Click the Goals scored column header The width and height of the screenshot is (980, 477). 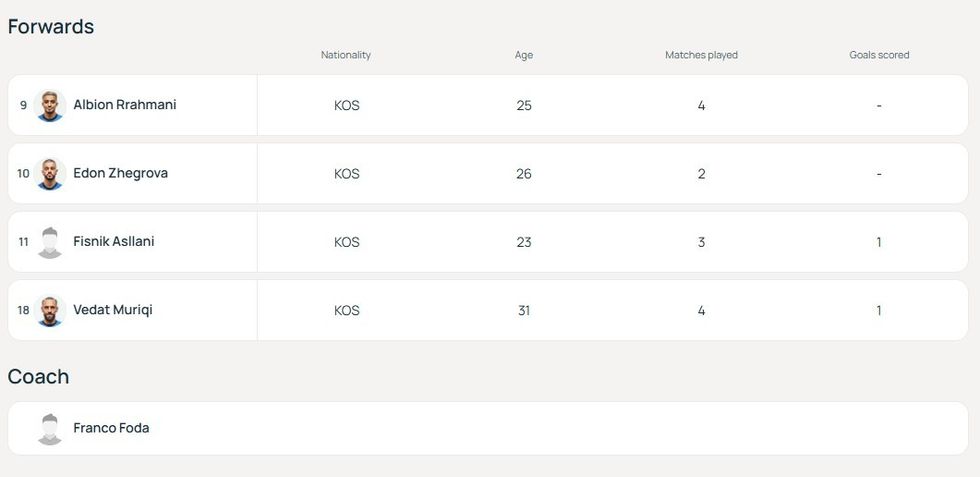coord(879,55)
